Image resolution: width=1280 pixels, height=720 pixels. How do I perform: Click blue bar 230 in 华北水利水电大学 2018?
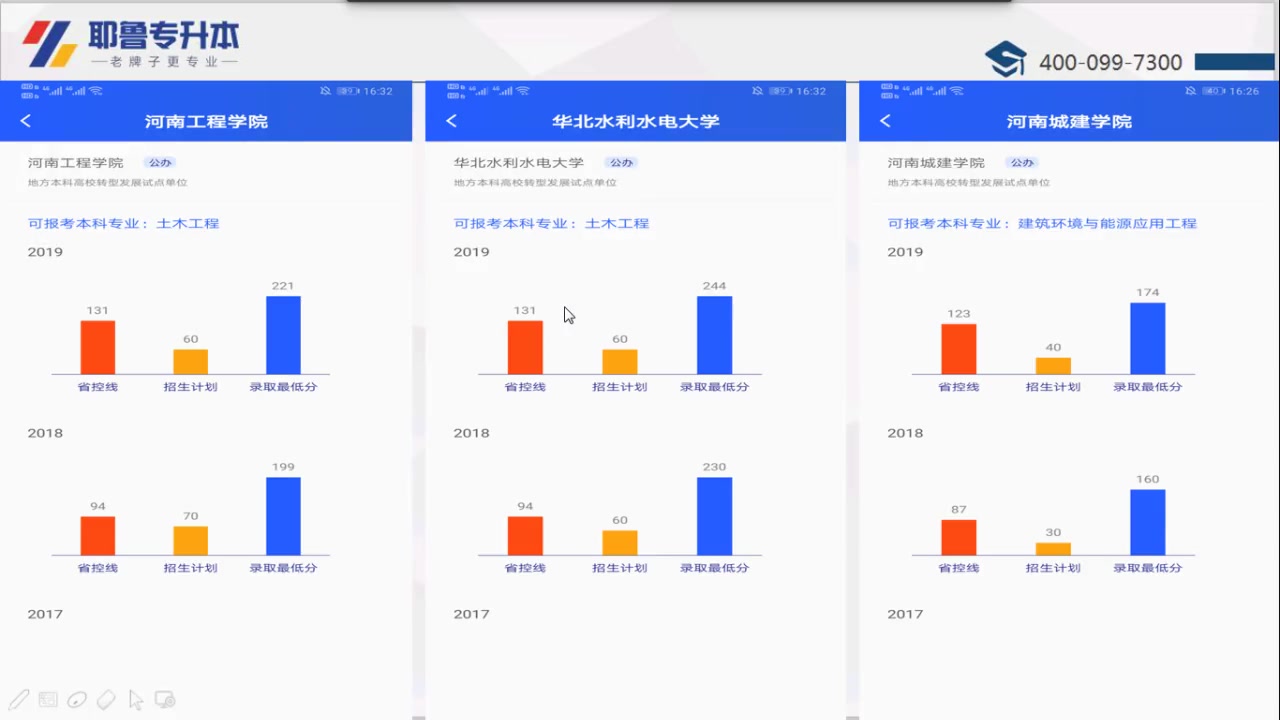(714, 516)
